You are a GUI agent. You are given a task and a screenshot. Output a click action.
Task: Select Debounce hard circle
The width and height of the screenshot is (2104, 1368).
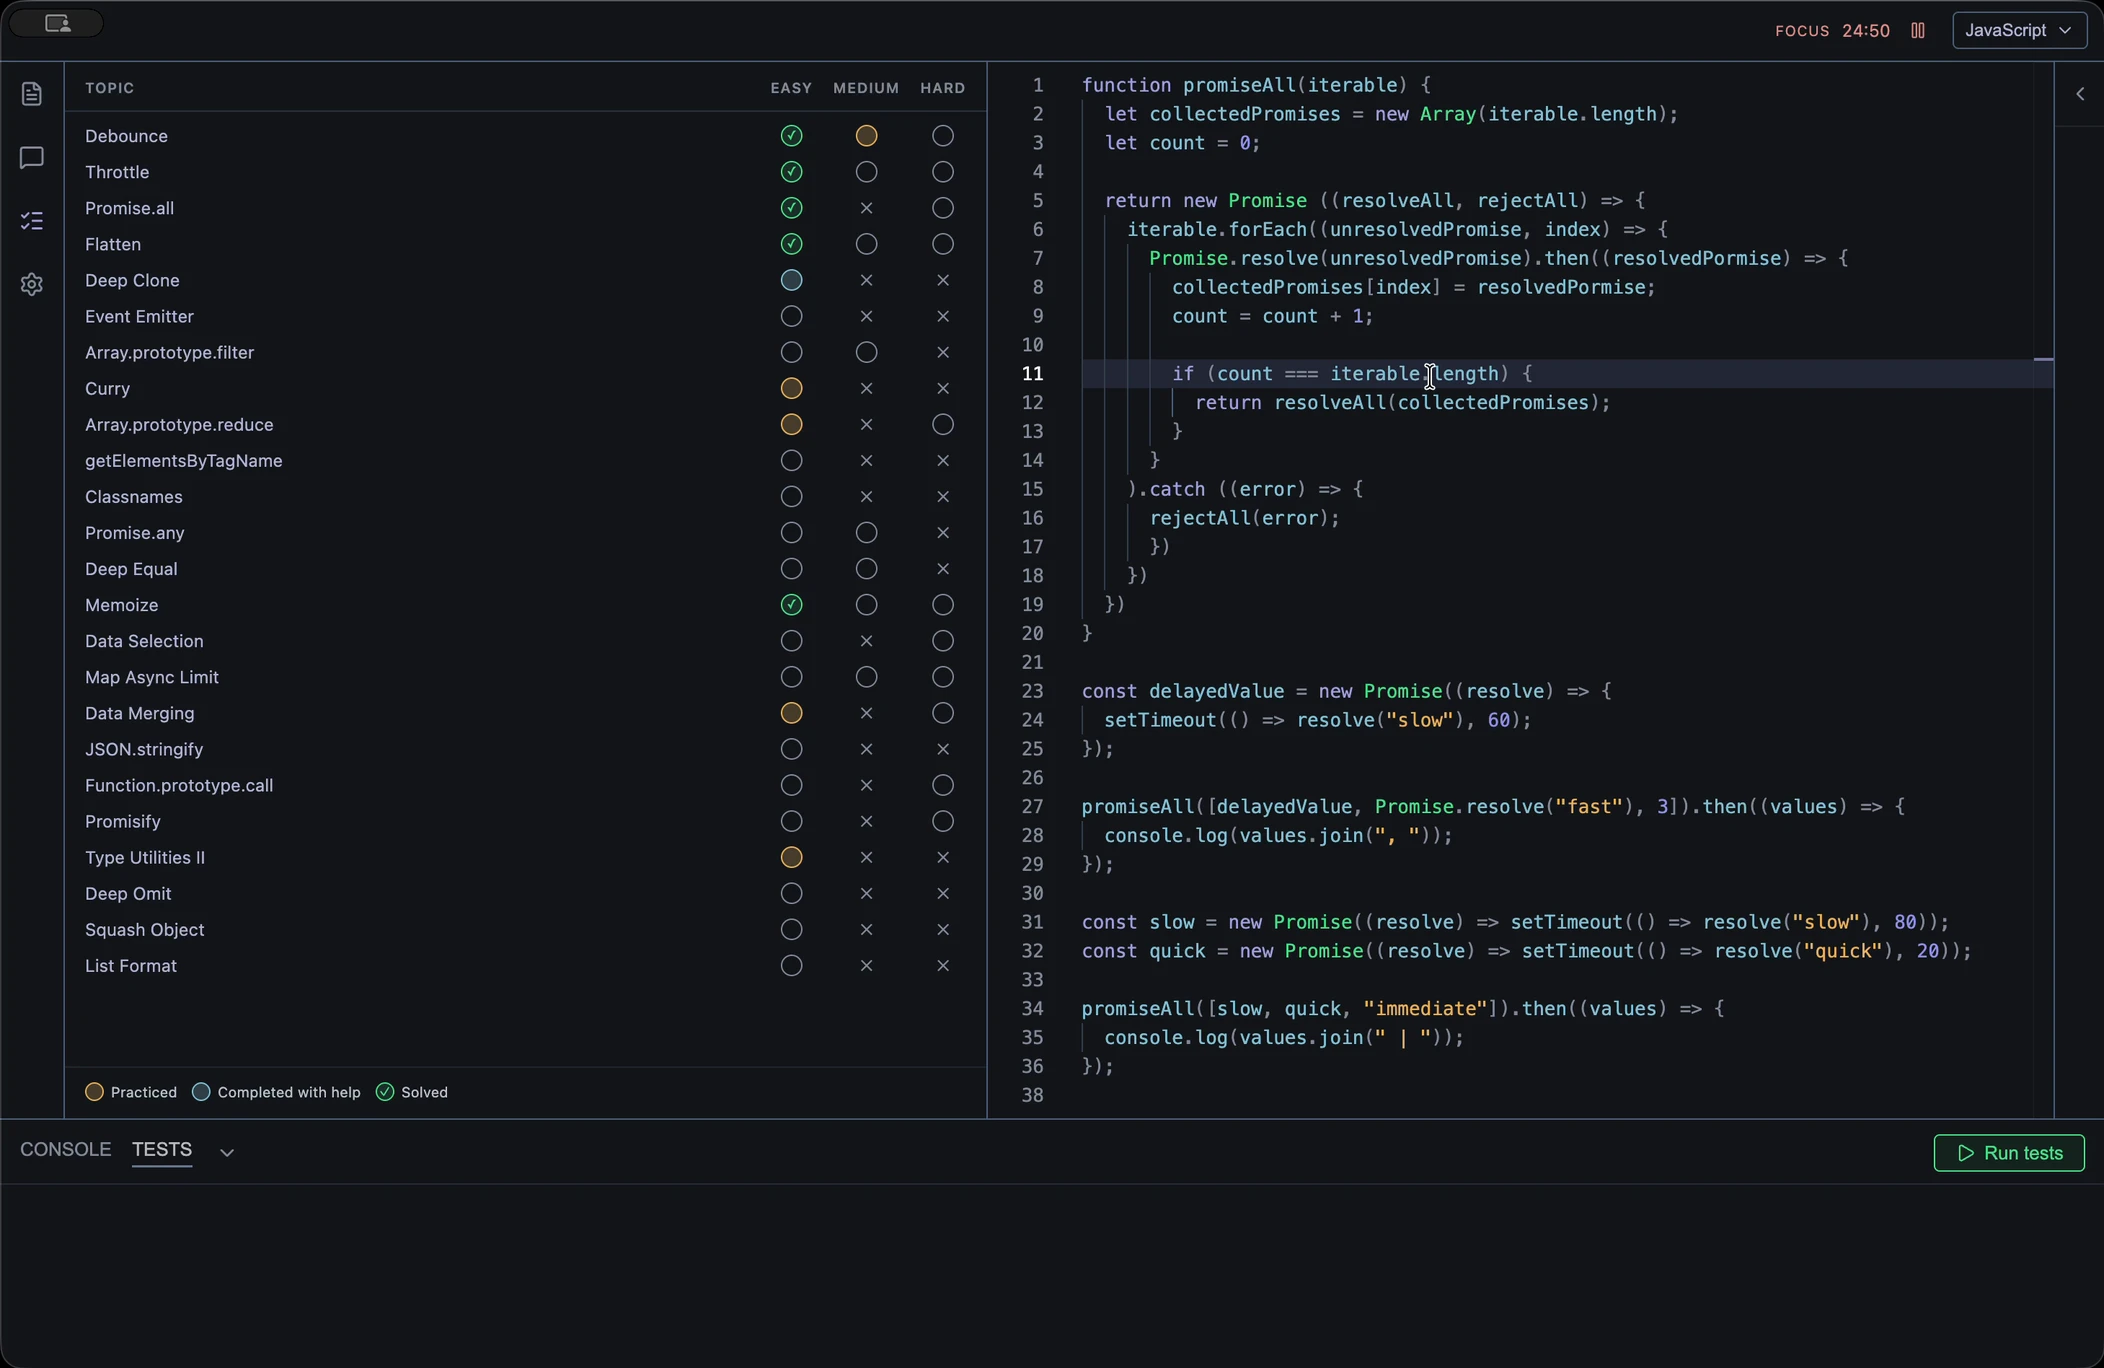(942, 136)
